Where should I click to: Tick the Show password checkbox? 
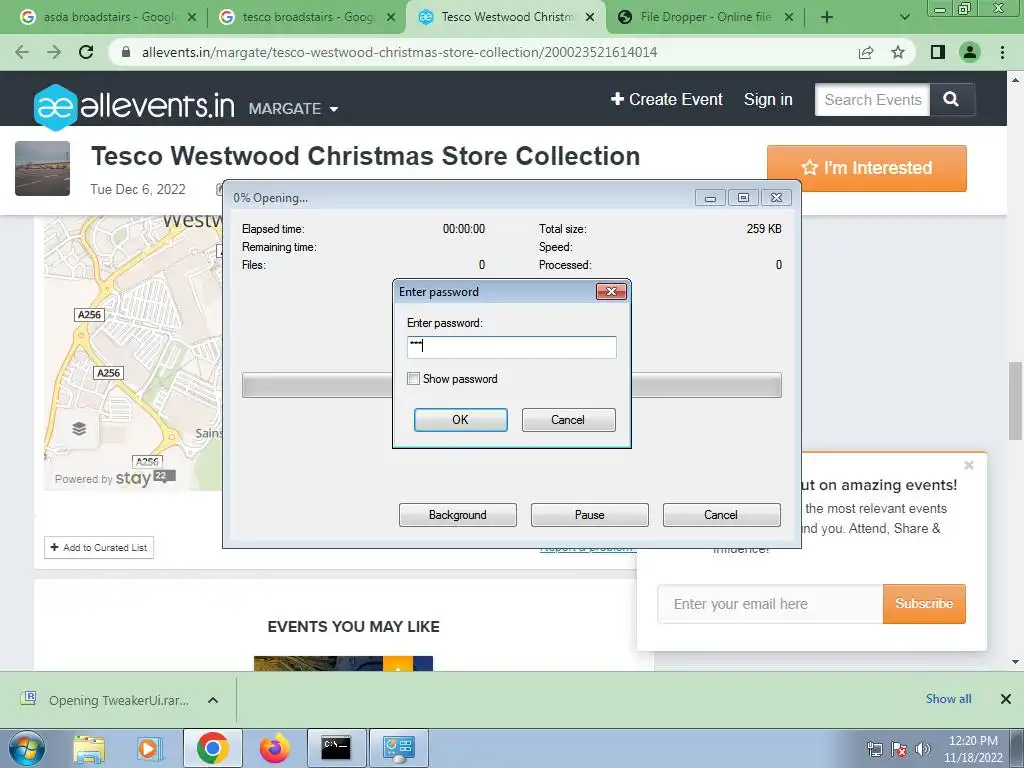tap(413, 379)
